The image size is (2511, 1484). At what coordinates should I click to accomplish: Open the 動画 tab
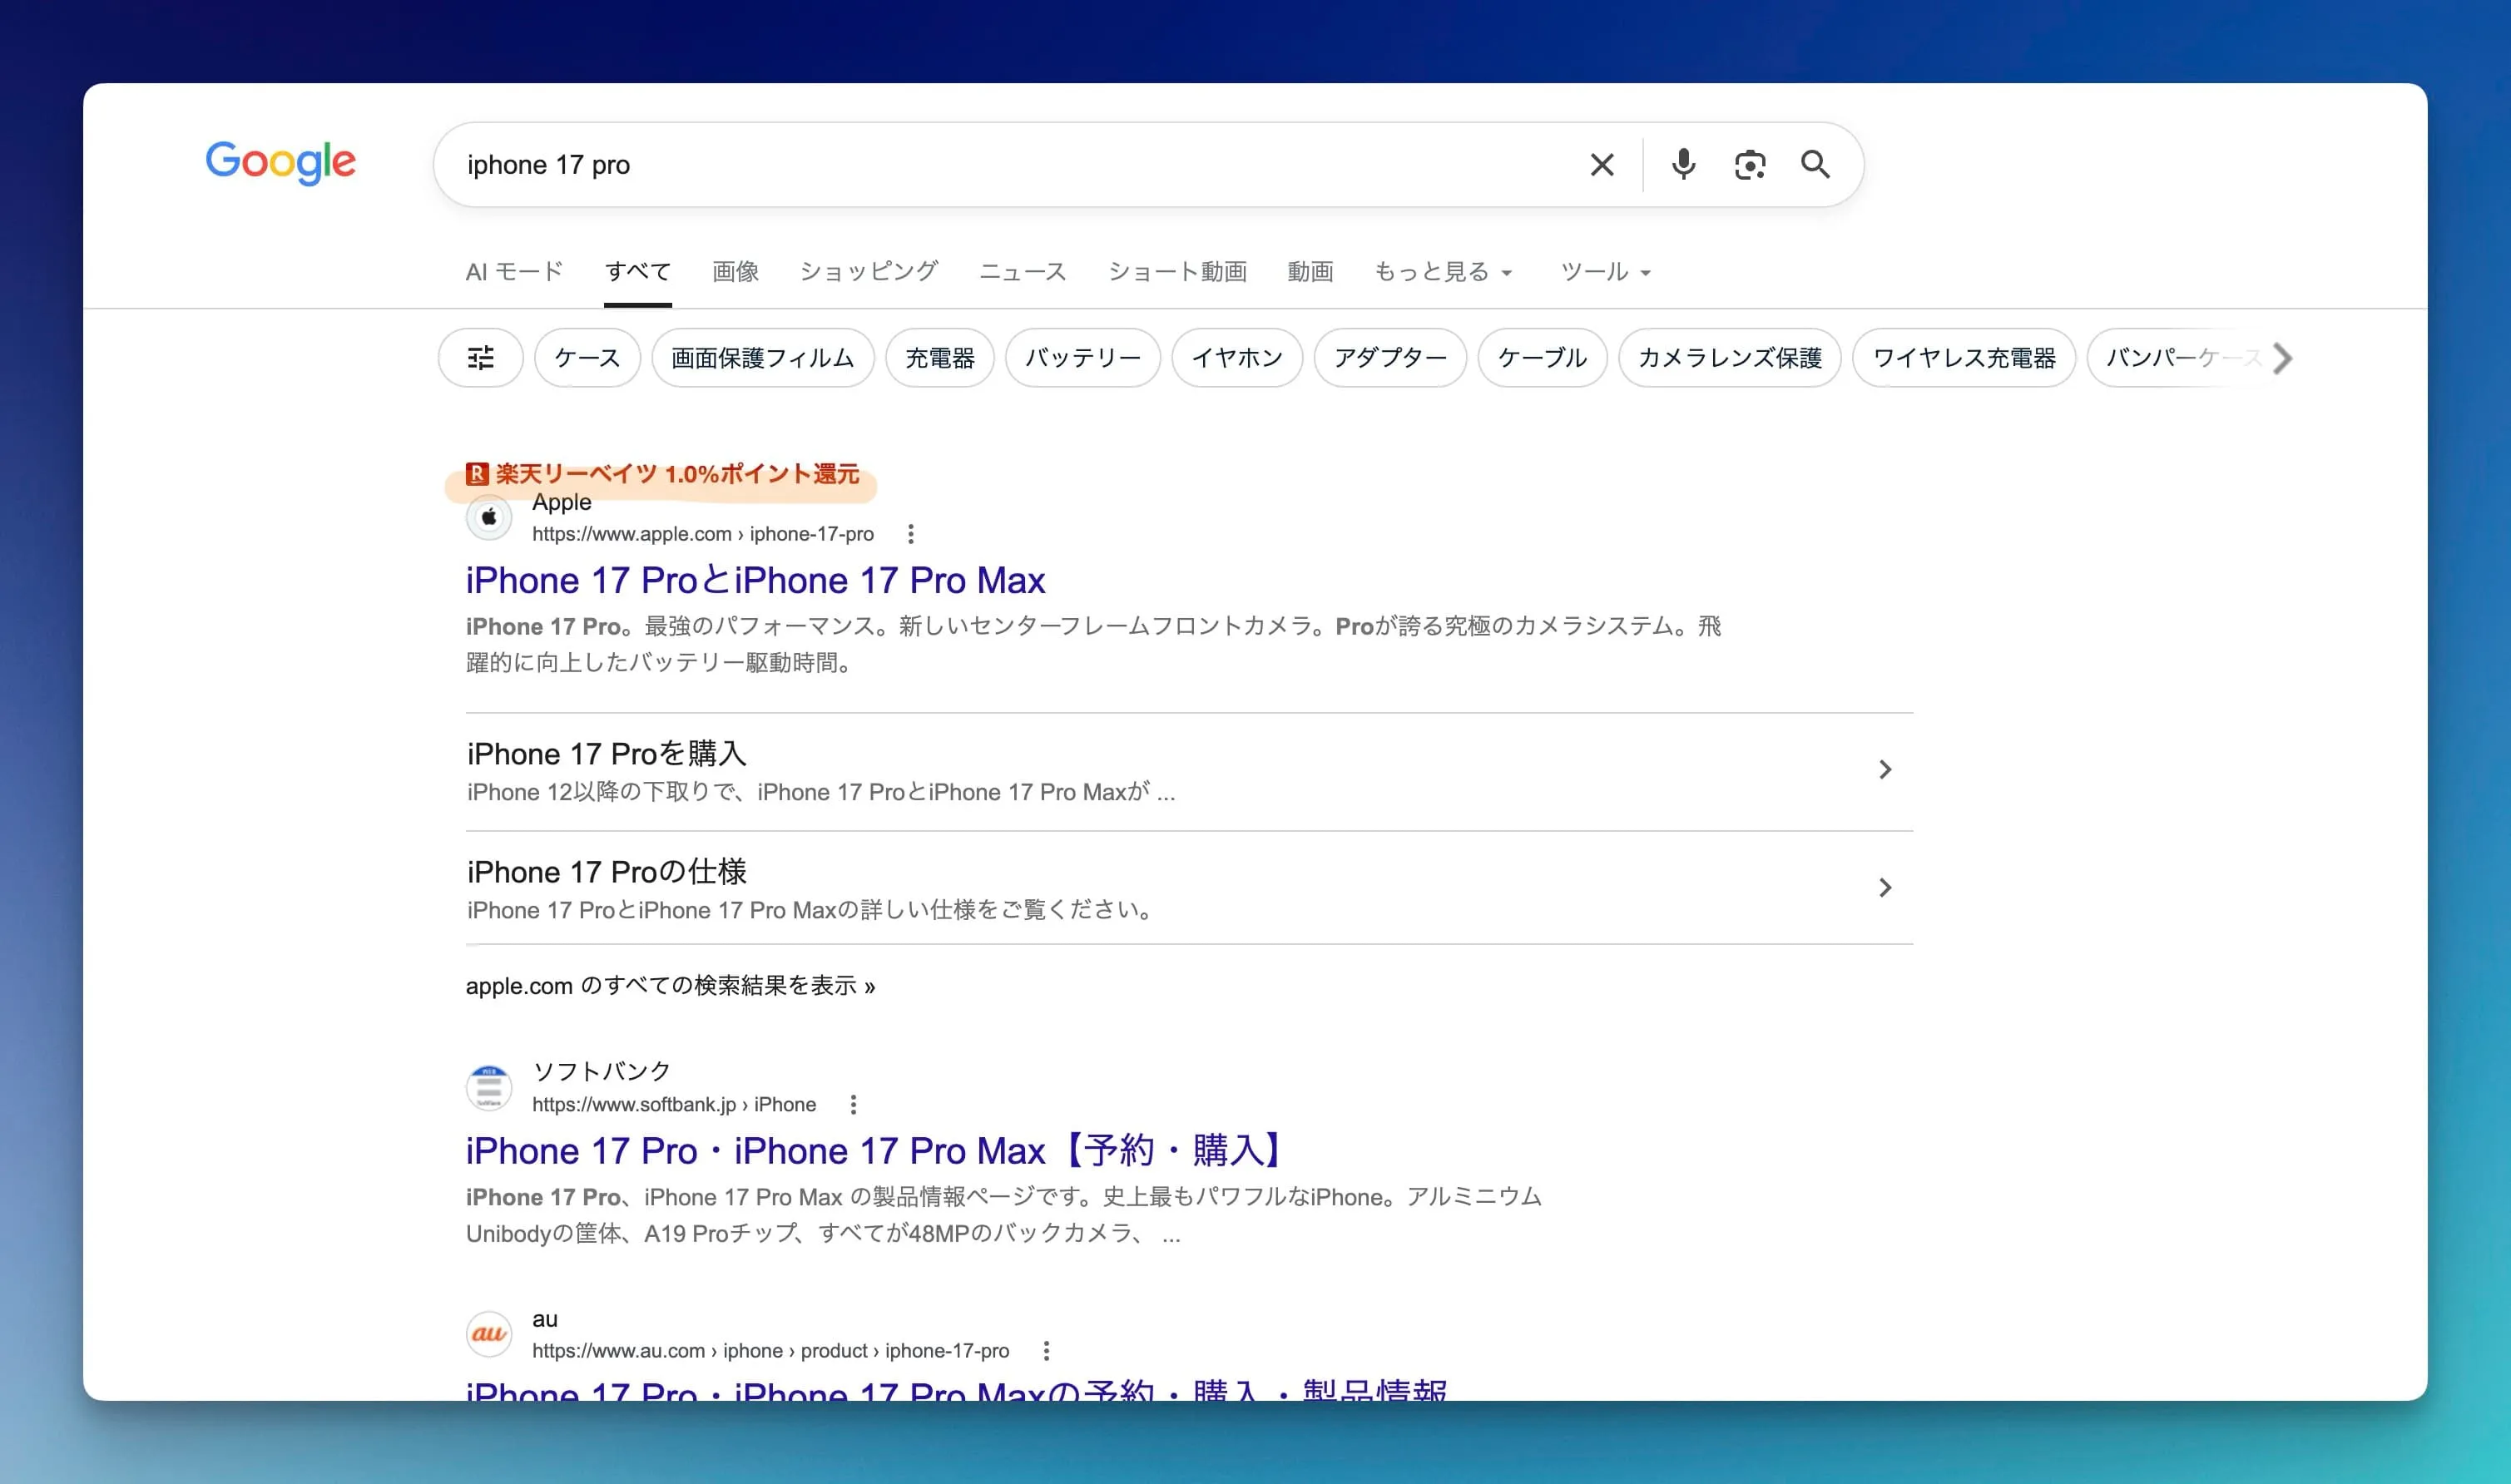point(1310,272)
